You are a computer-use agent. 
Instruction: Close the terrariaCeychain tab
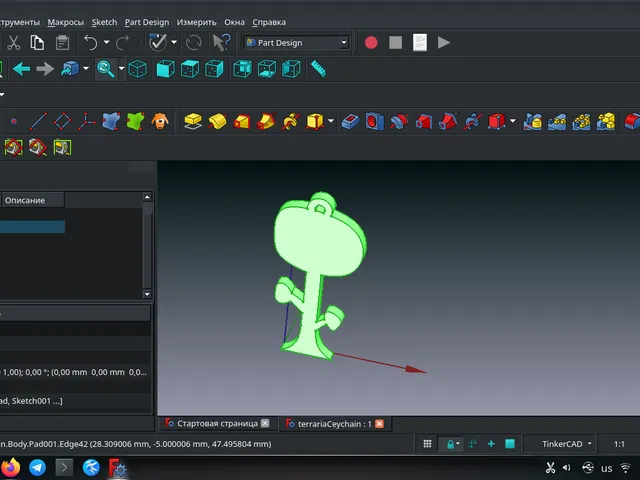379,424
